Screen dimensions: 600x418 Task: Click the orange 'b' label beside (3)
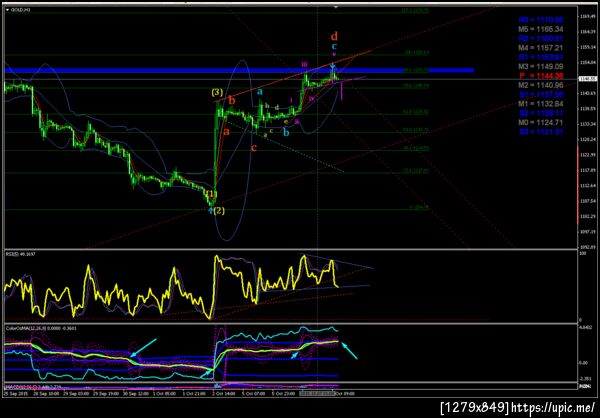tap(232, 101)
